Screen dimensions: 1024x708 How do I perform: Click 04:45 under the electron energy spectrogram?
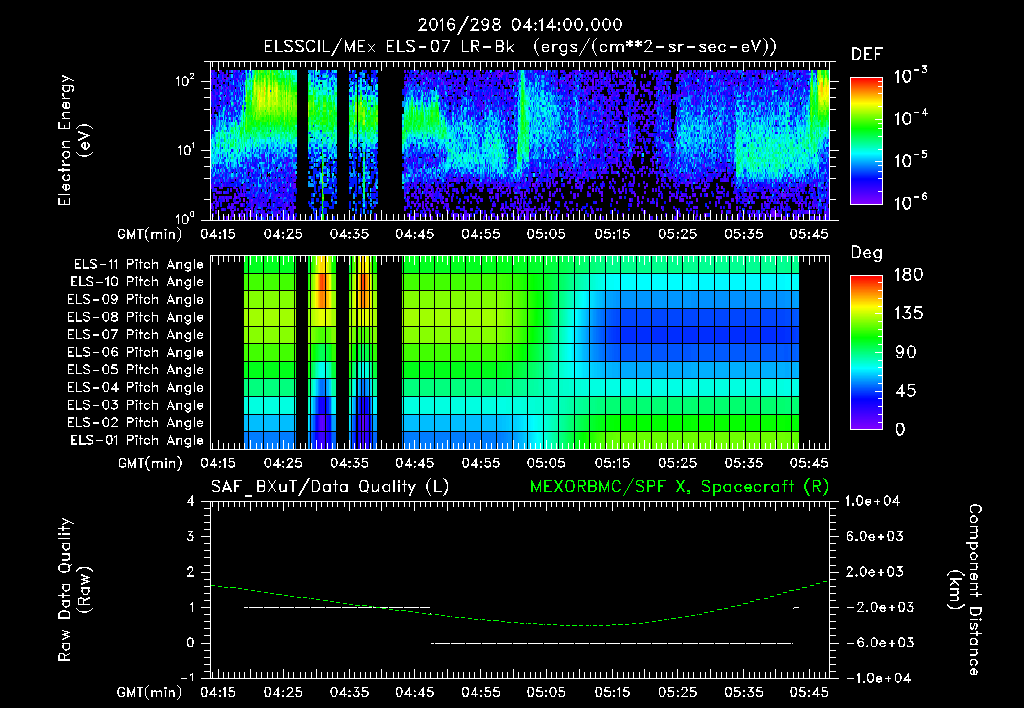415,234
